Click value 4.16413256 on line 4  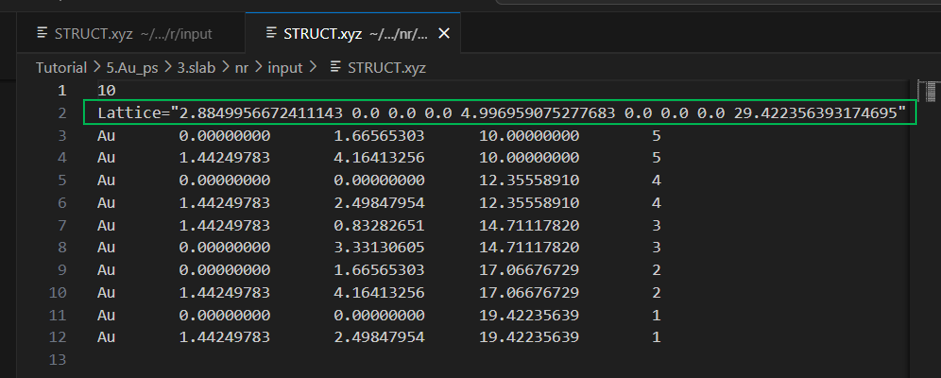coord(379,158)
